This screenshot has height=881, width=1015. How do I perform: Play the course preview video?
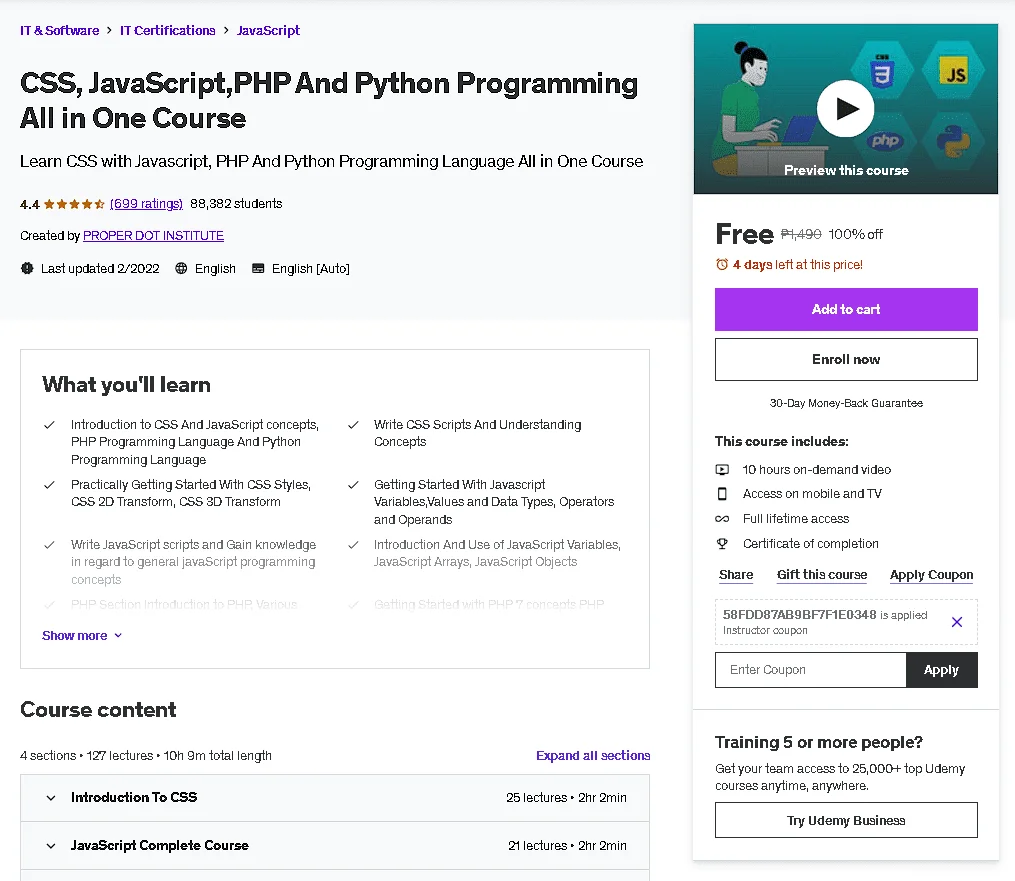coord(845,108)
